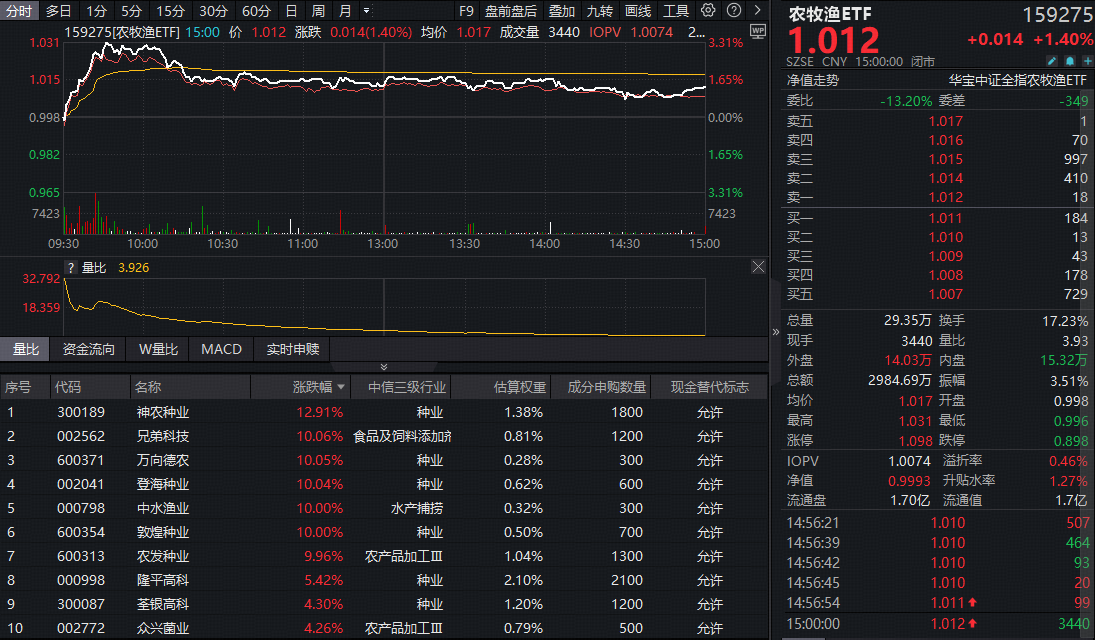Screen dimensions: 1095x640
Task: Close the 量比 indicator sub-chart
Action: tap(758, 267)
